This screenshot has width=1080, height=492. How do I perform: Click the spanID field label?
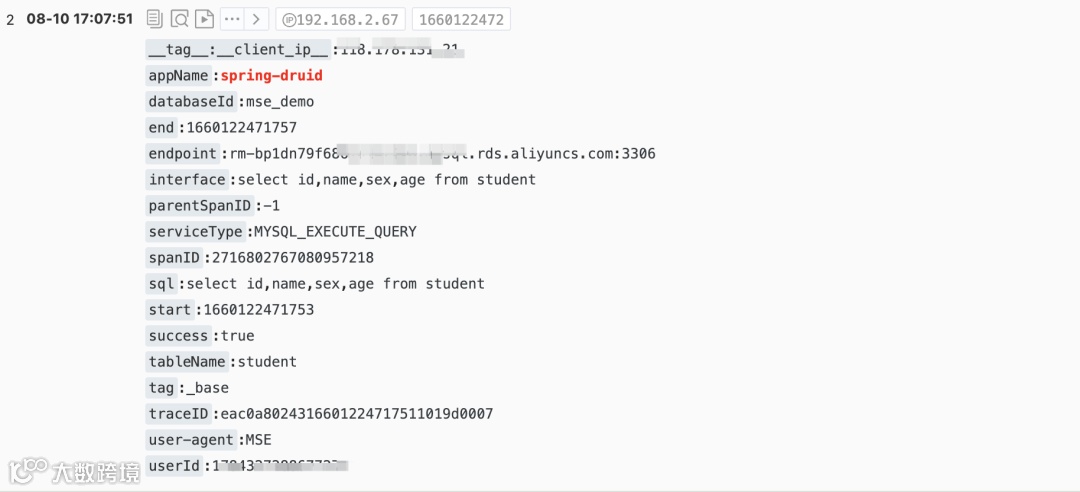(174, 258)
